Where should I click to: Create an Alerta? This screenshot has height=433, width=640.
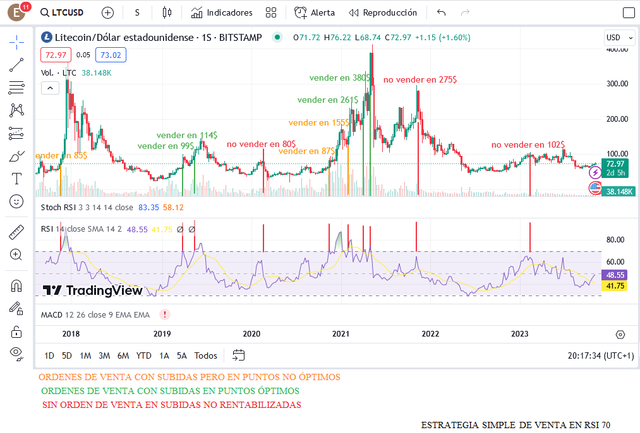coord(314,13)
